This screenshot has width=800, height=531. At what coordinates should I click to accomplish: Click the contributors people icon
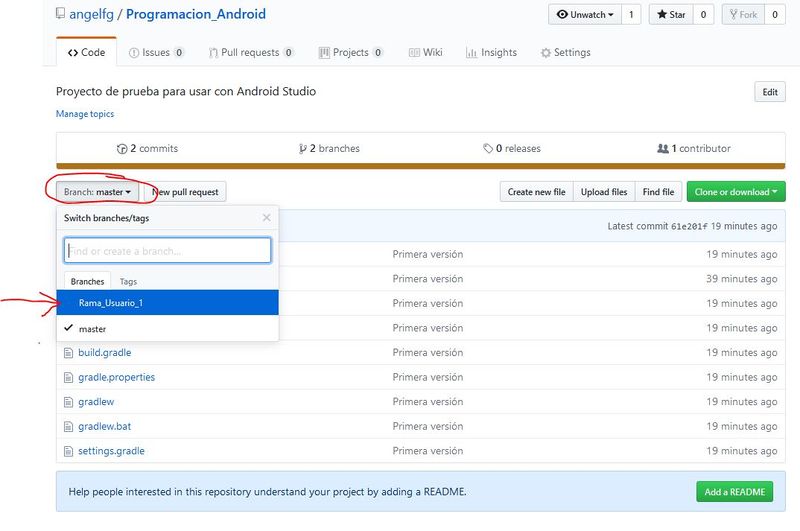tap(663, 148)
